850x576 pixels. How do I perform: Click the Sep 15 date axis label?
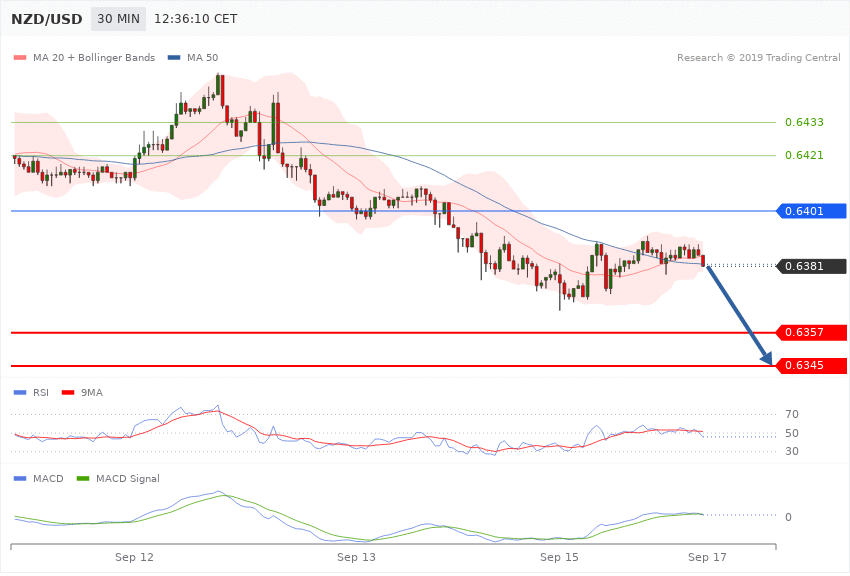click(x=559, y=557)
